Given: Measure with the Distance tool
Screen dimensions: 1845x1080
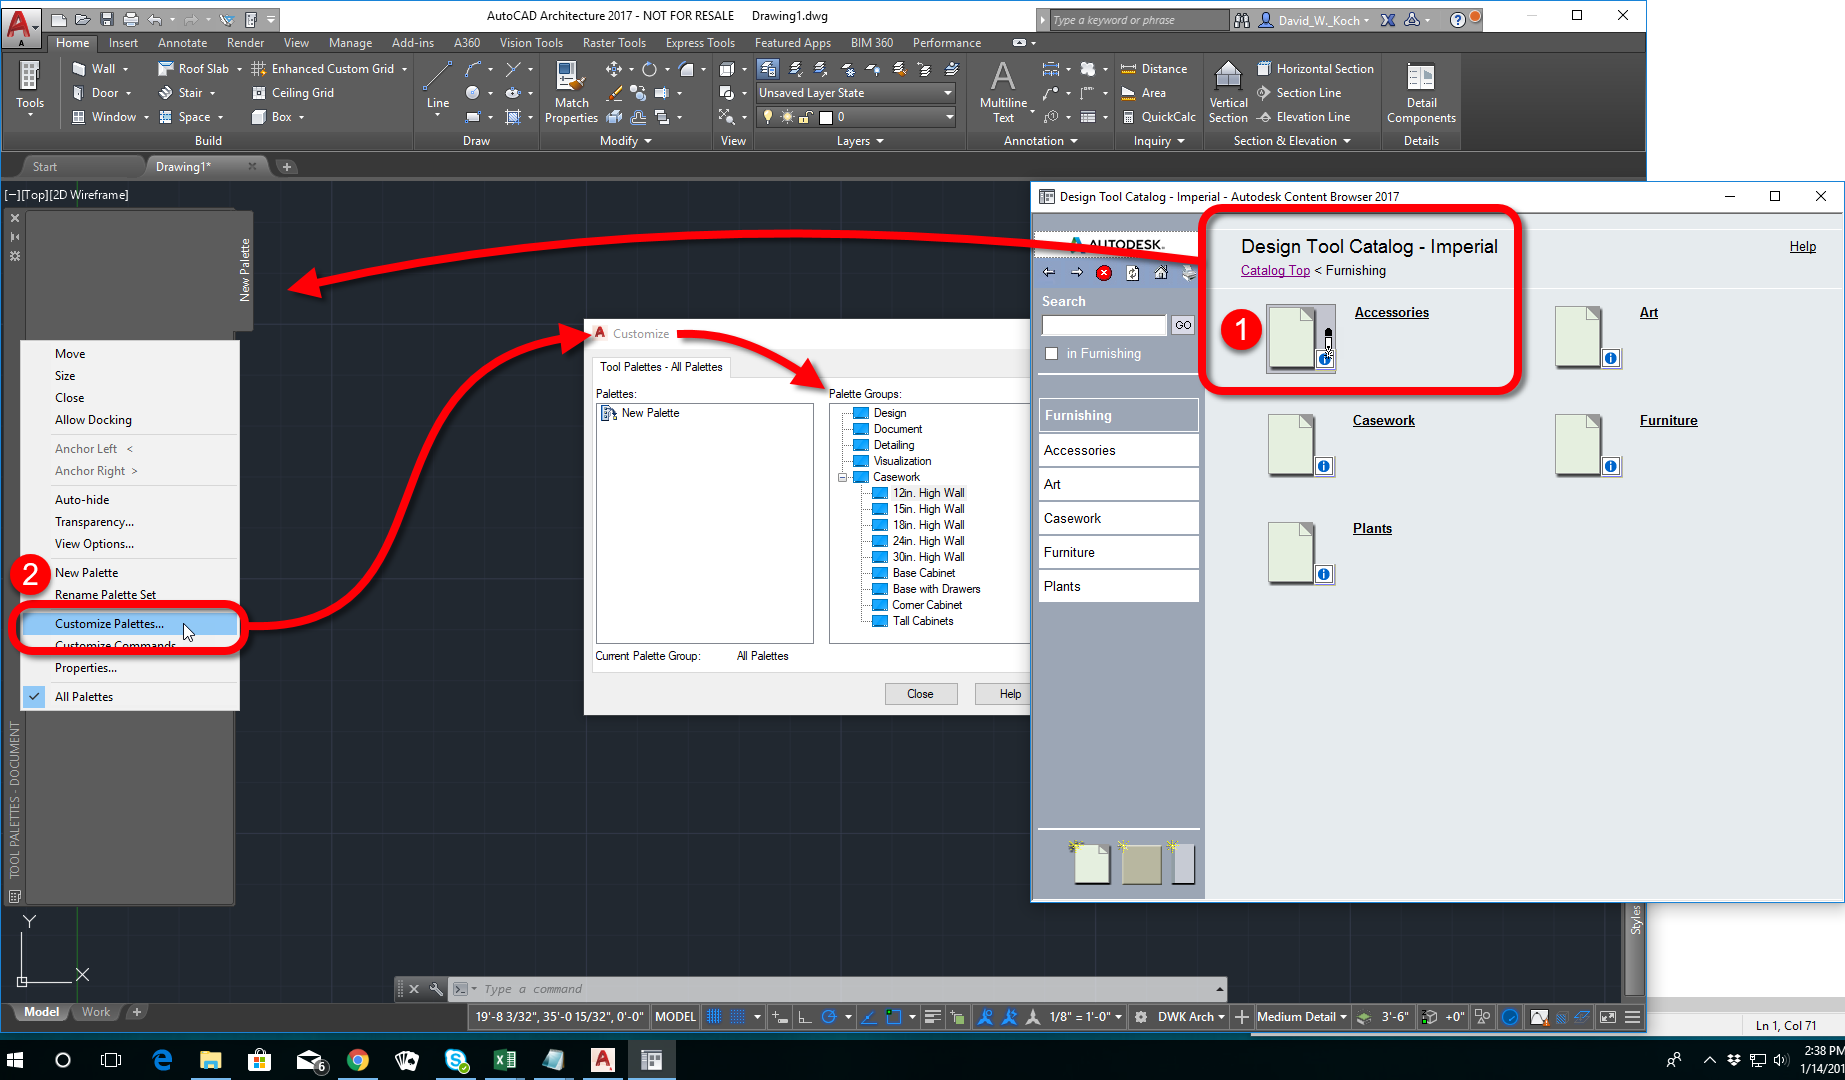Looking at the screenshot, I should (x=1154, y=69).
